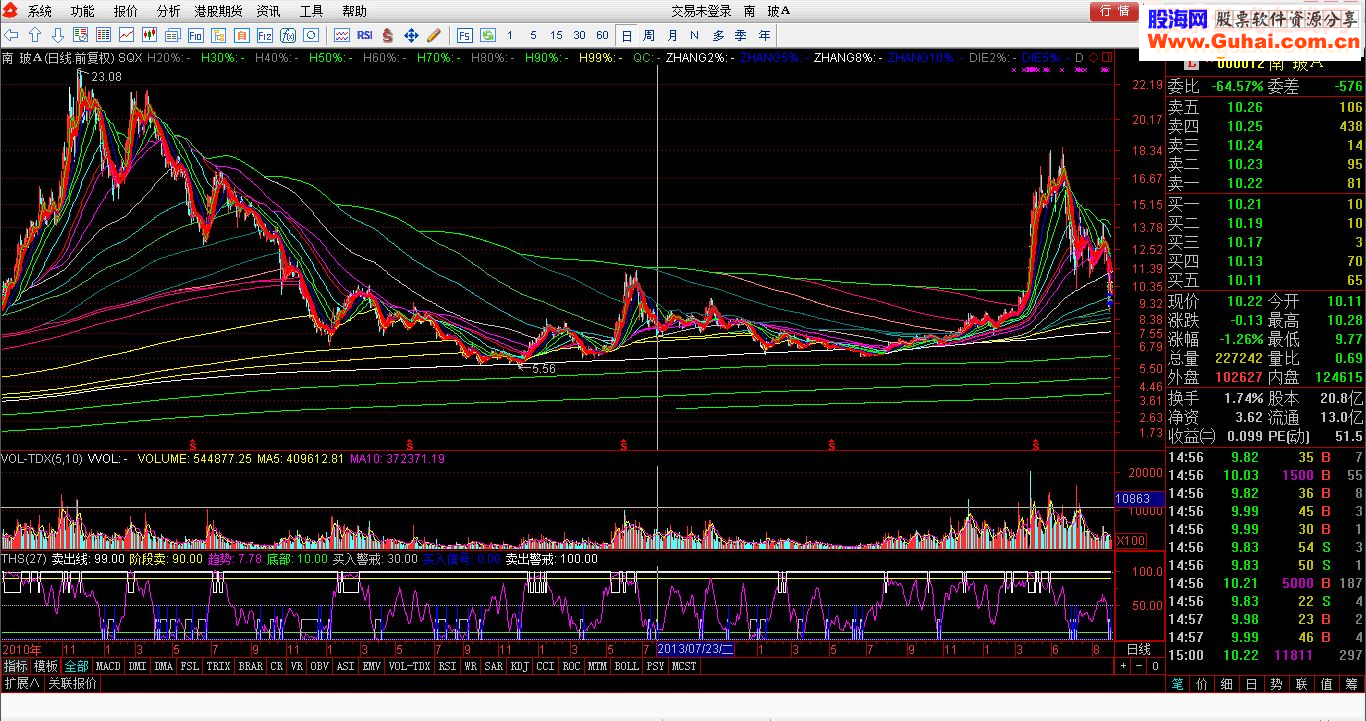Click the RSI indicator toolbar icon

tap(365, 35)
